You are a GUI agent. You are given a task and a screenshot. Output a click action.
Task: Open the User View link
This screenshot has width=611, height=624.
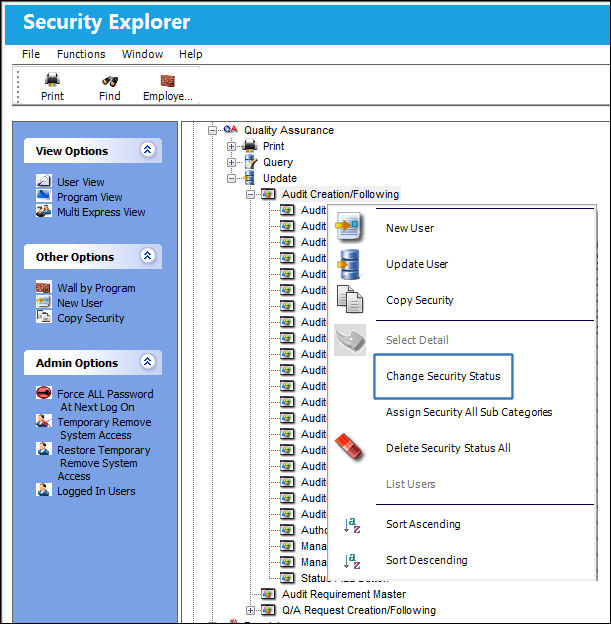coord(81,182)
